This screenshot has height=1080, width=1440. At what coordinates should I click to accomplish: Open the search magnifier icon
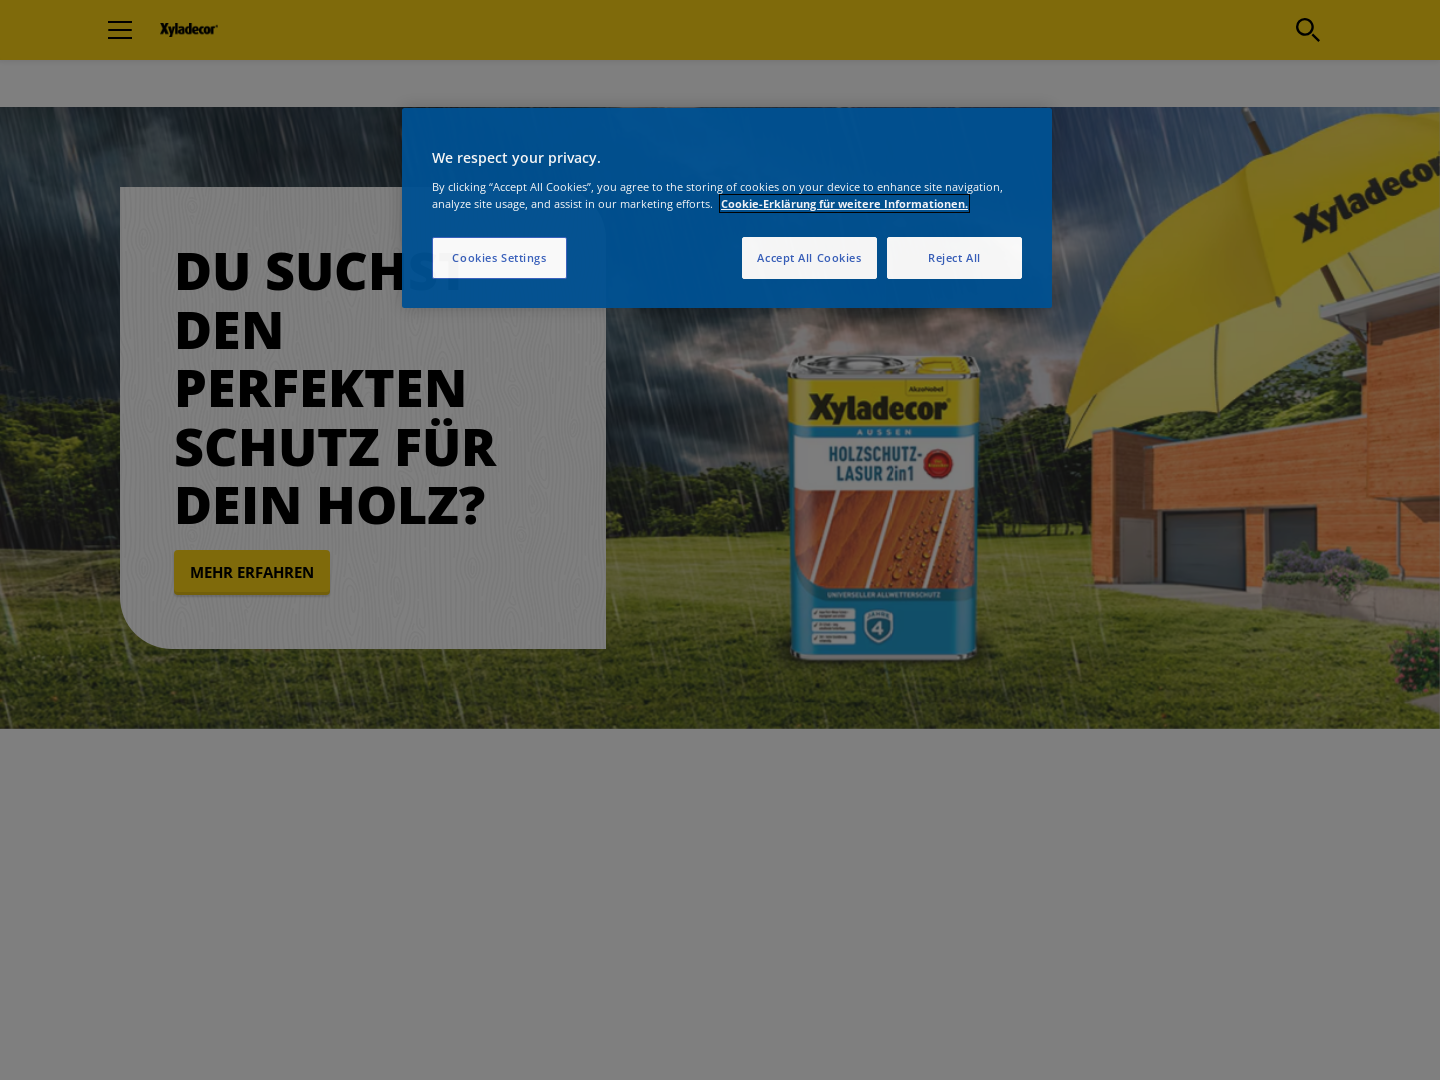point(1307,30)
